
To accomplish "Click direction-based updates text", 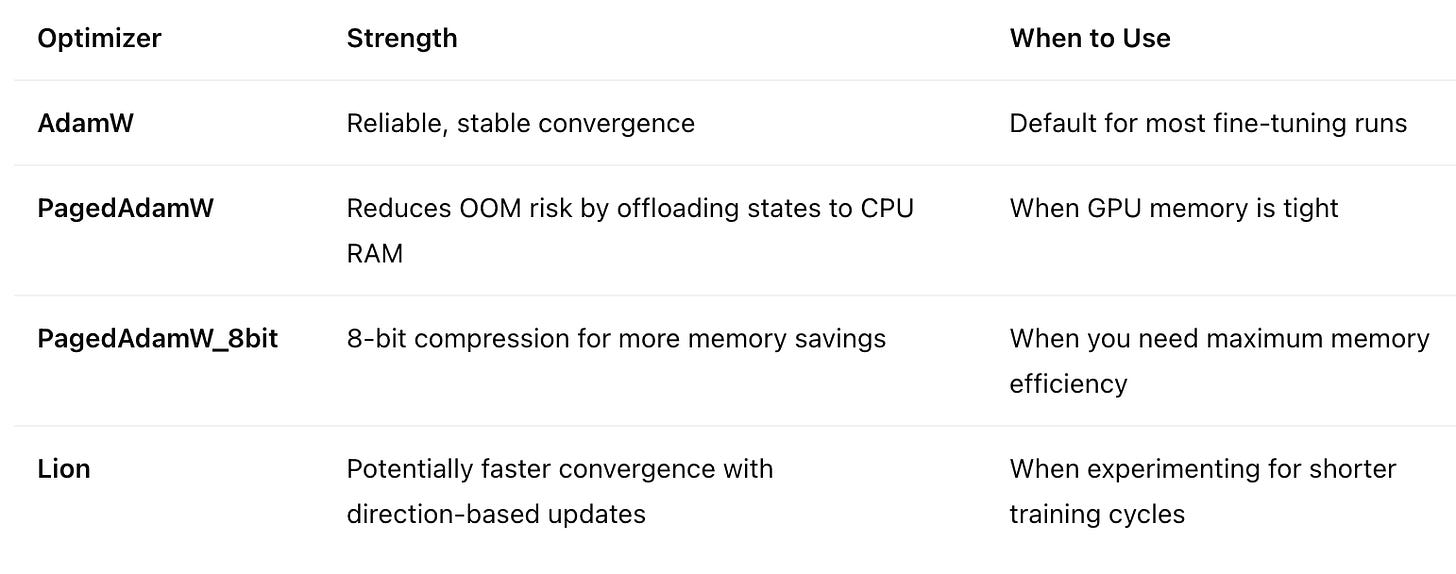I will tap(496, 514).
